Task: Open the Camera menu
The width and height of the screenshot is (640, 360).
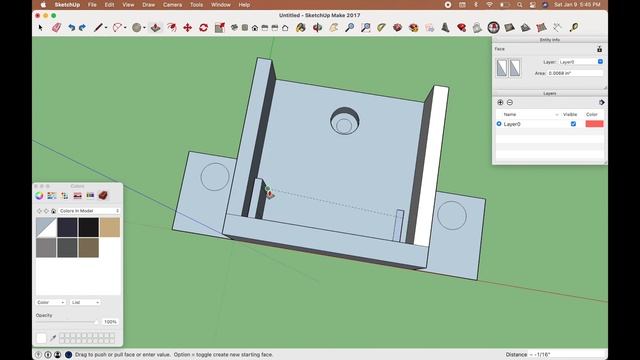Action: 172,5
